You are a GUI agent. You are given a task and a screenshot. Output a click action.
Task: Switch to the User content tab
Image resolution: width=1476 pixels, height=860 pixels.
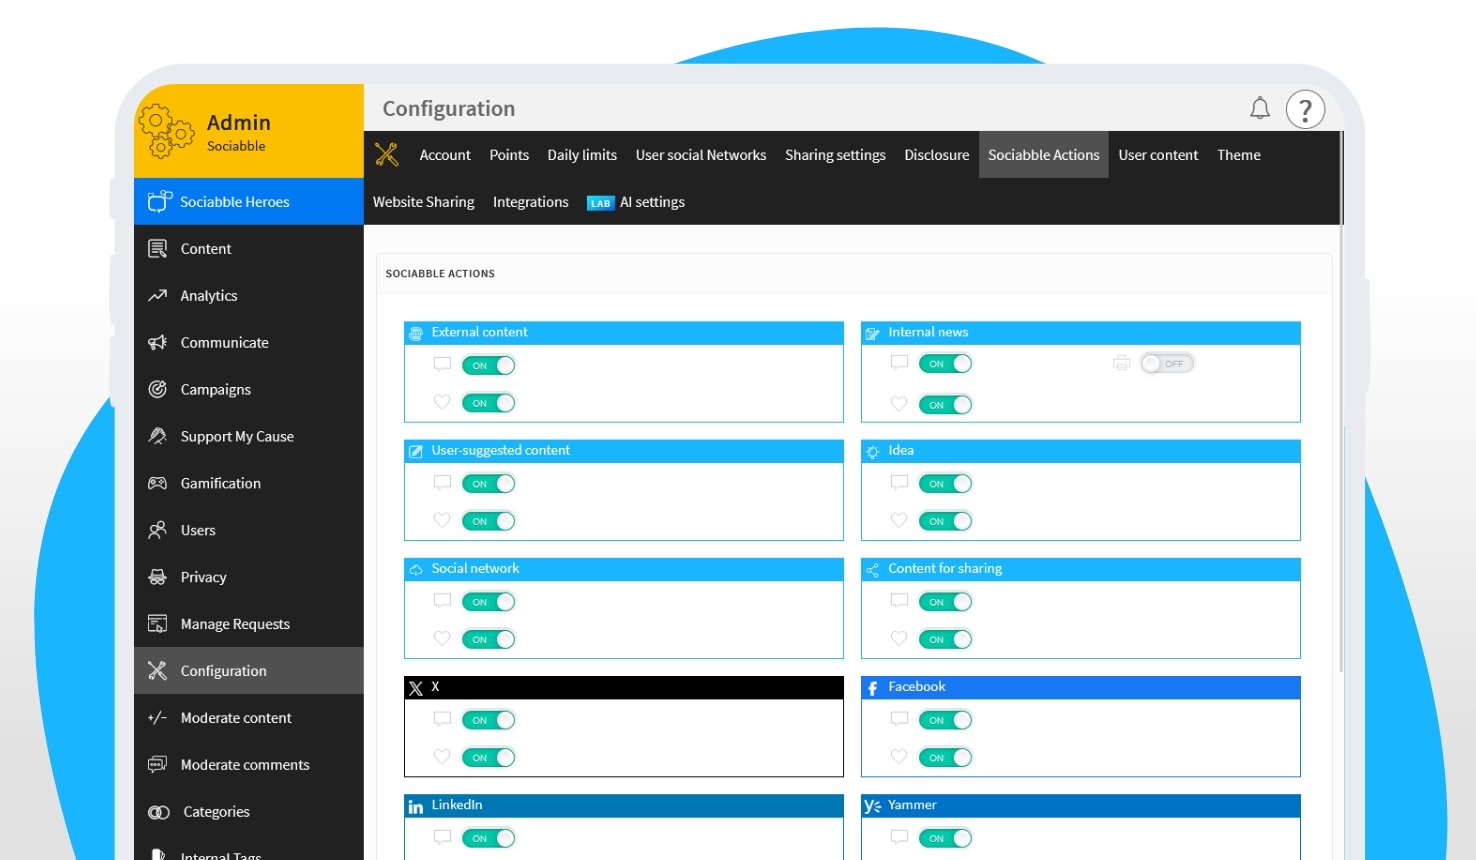point(1158,155)
